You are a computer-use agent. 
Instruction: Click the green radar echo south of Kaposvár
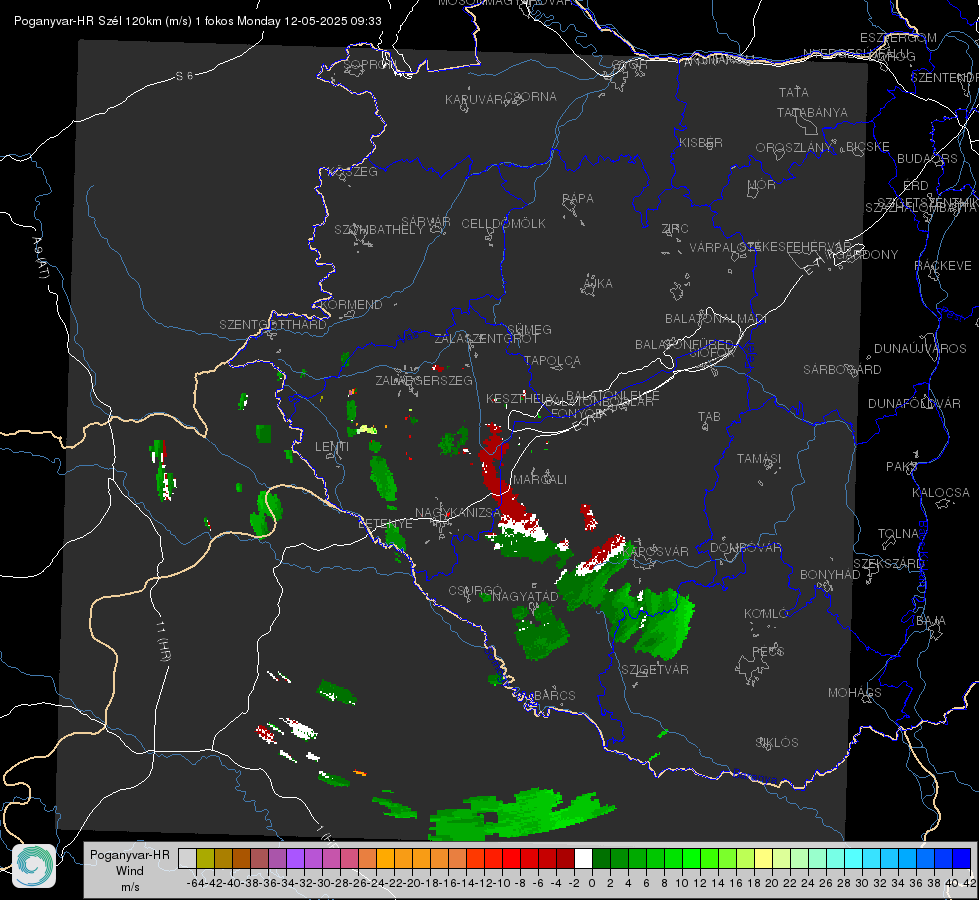tap(652, 621)
